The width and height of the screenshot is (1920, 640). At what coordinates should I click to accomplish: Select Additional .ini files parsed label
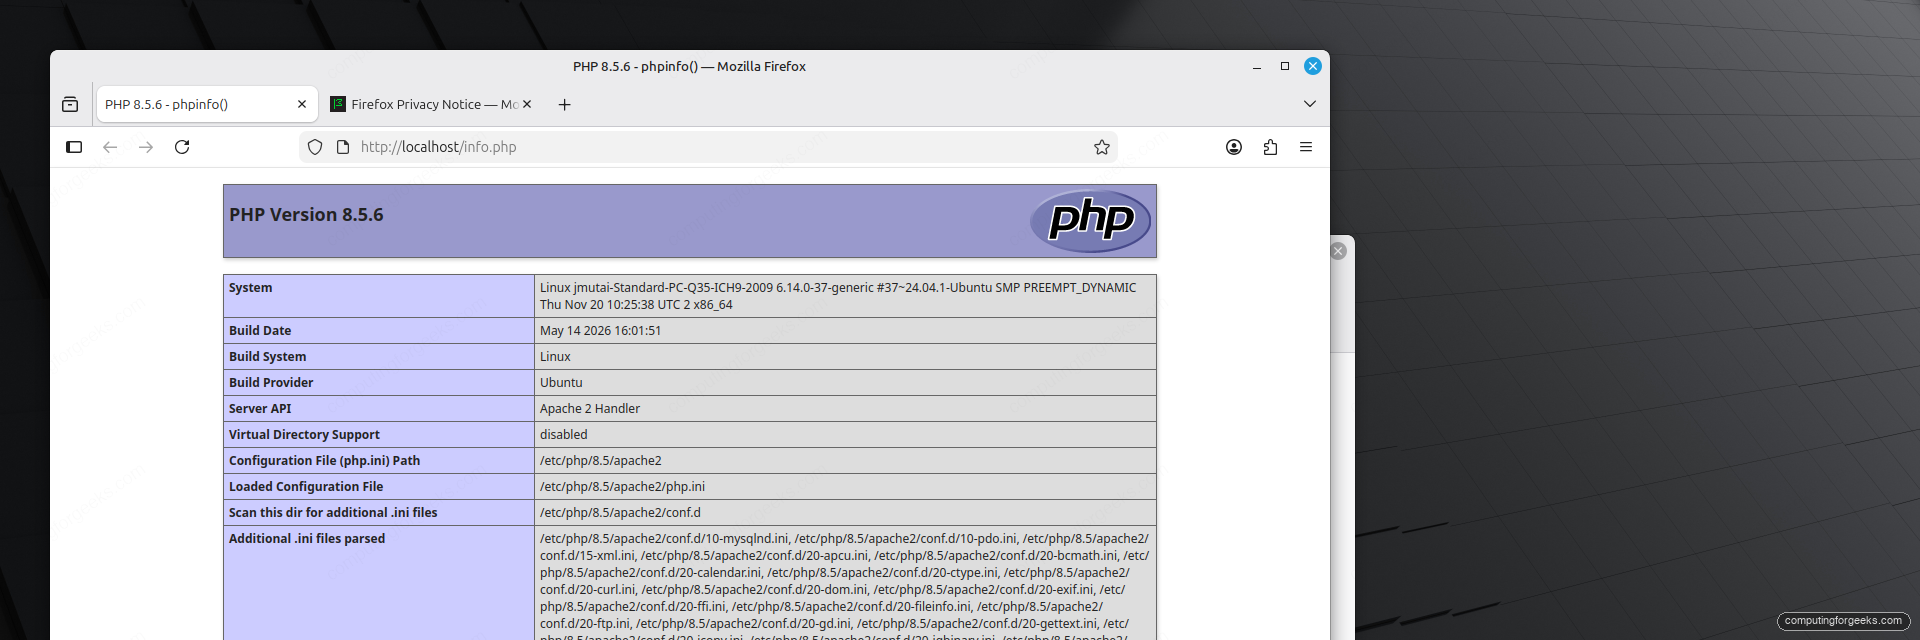(307, 539)
